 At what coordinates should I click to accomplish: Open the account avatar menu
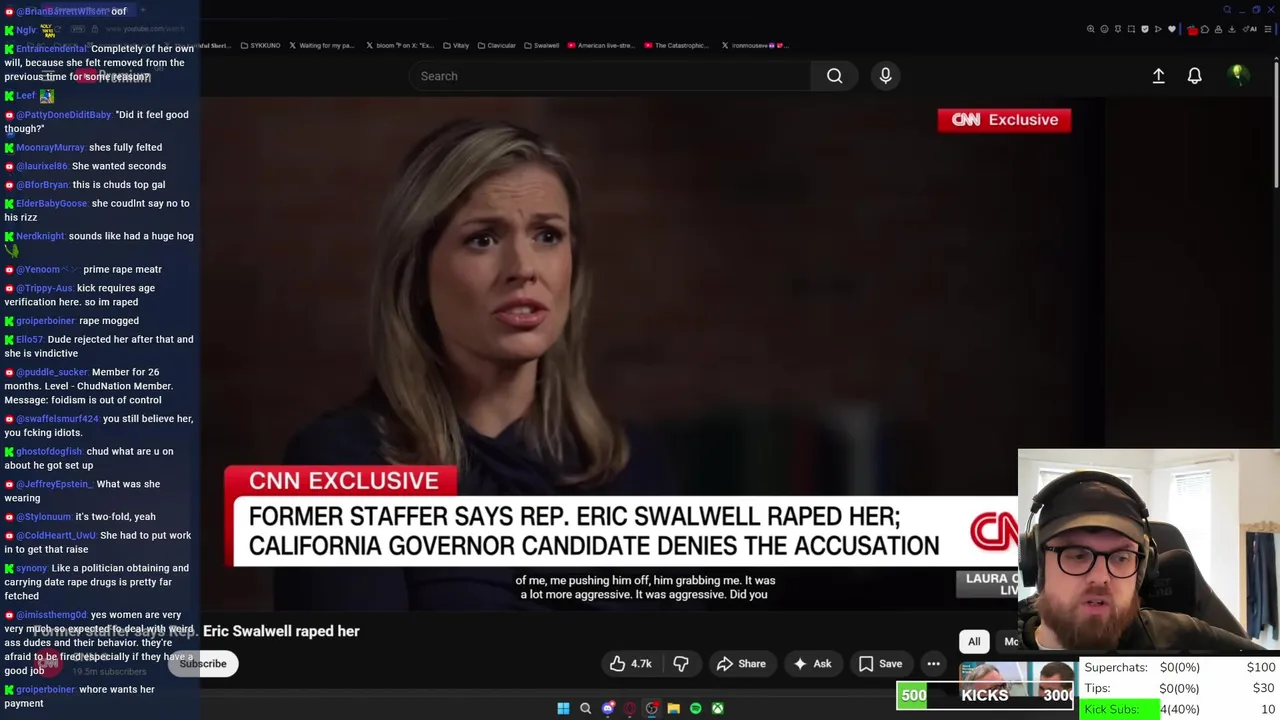tap(1237, 75)
